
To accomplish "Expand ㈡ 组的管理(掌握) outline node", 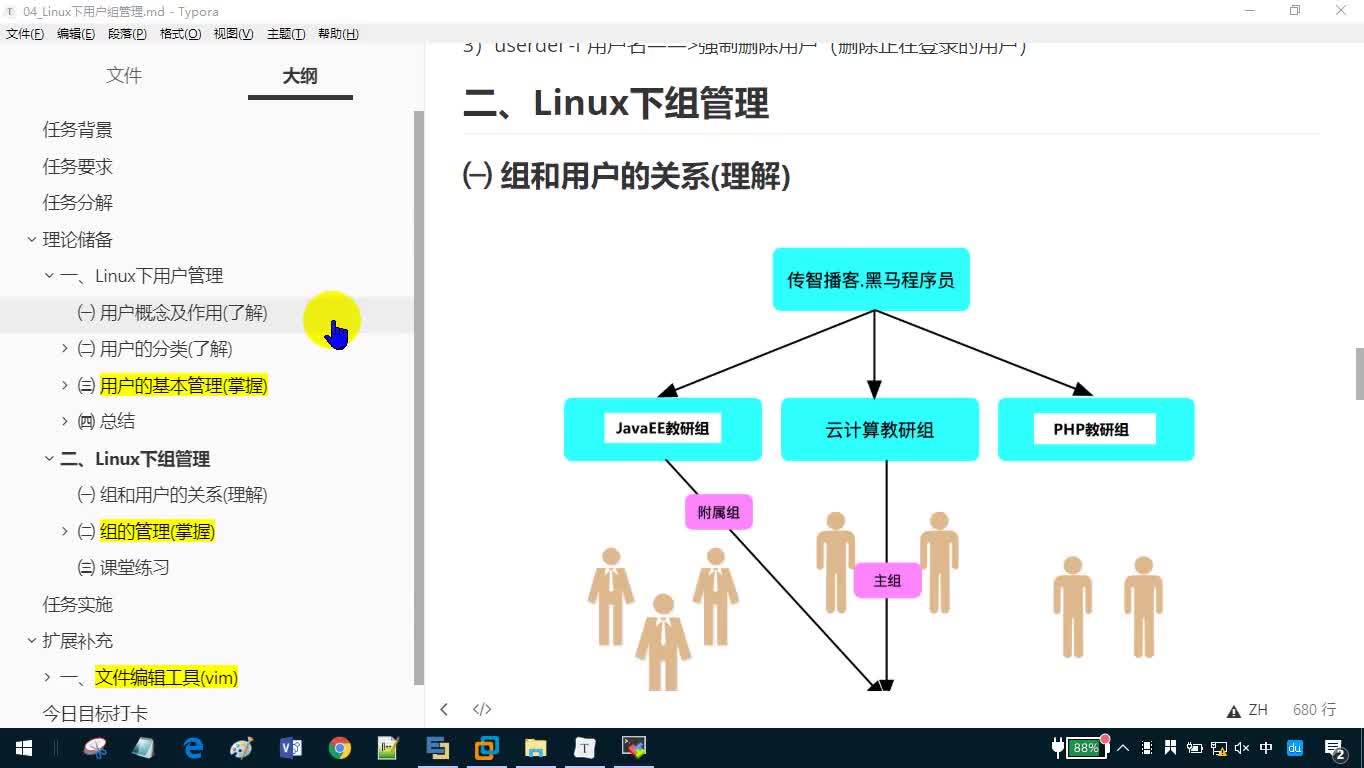I will point(66,532).
